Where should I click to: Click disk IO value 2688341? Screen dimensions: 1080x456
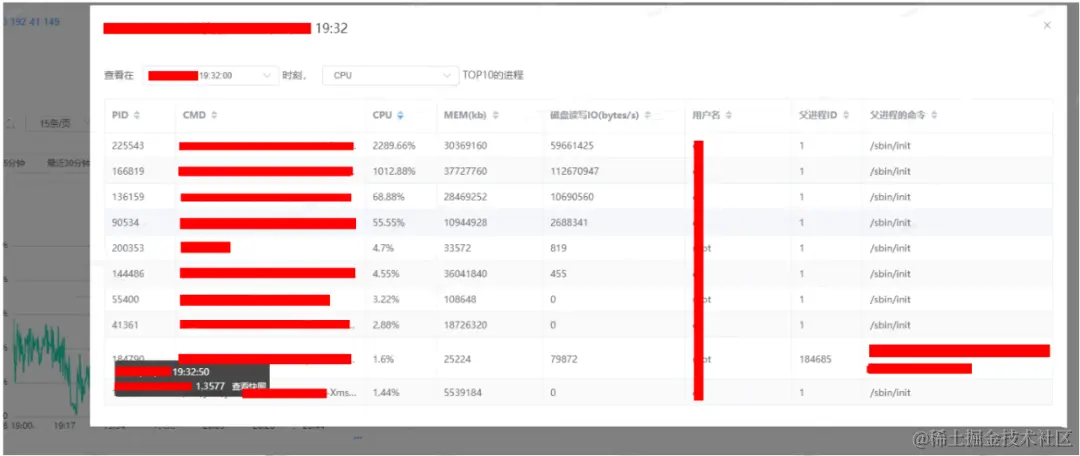click(x=570, y=222)
